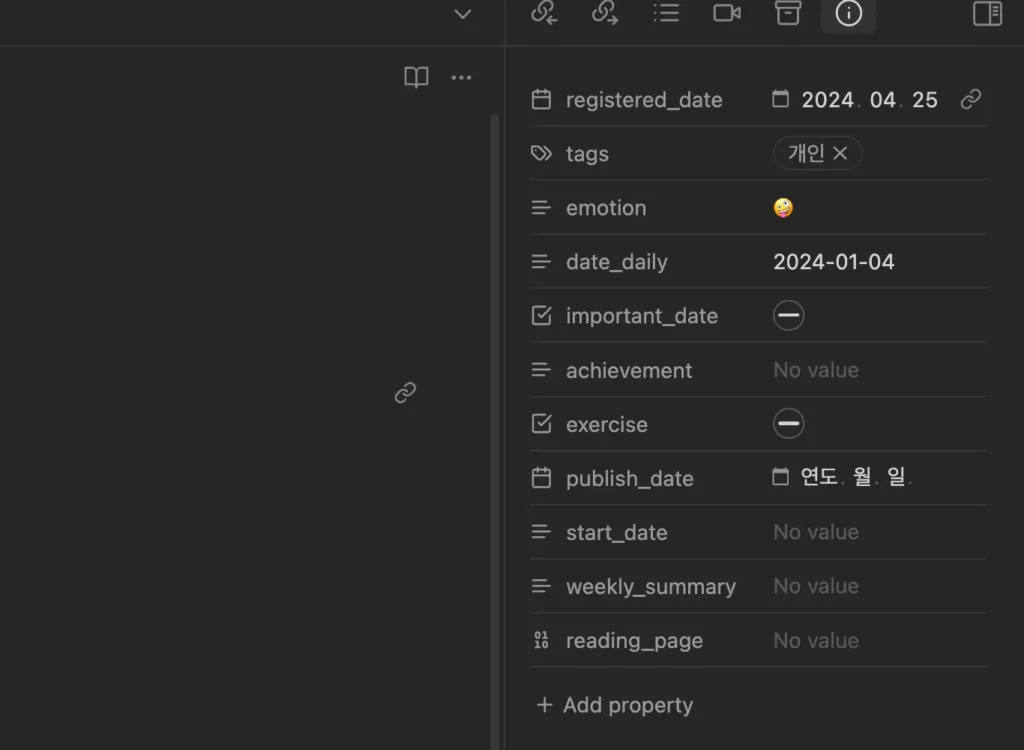The image size is (1024, 750).
Task: Open publish_date calendar picker
Action: [780, 478]
